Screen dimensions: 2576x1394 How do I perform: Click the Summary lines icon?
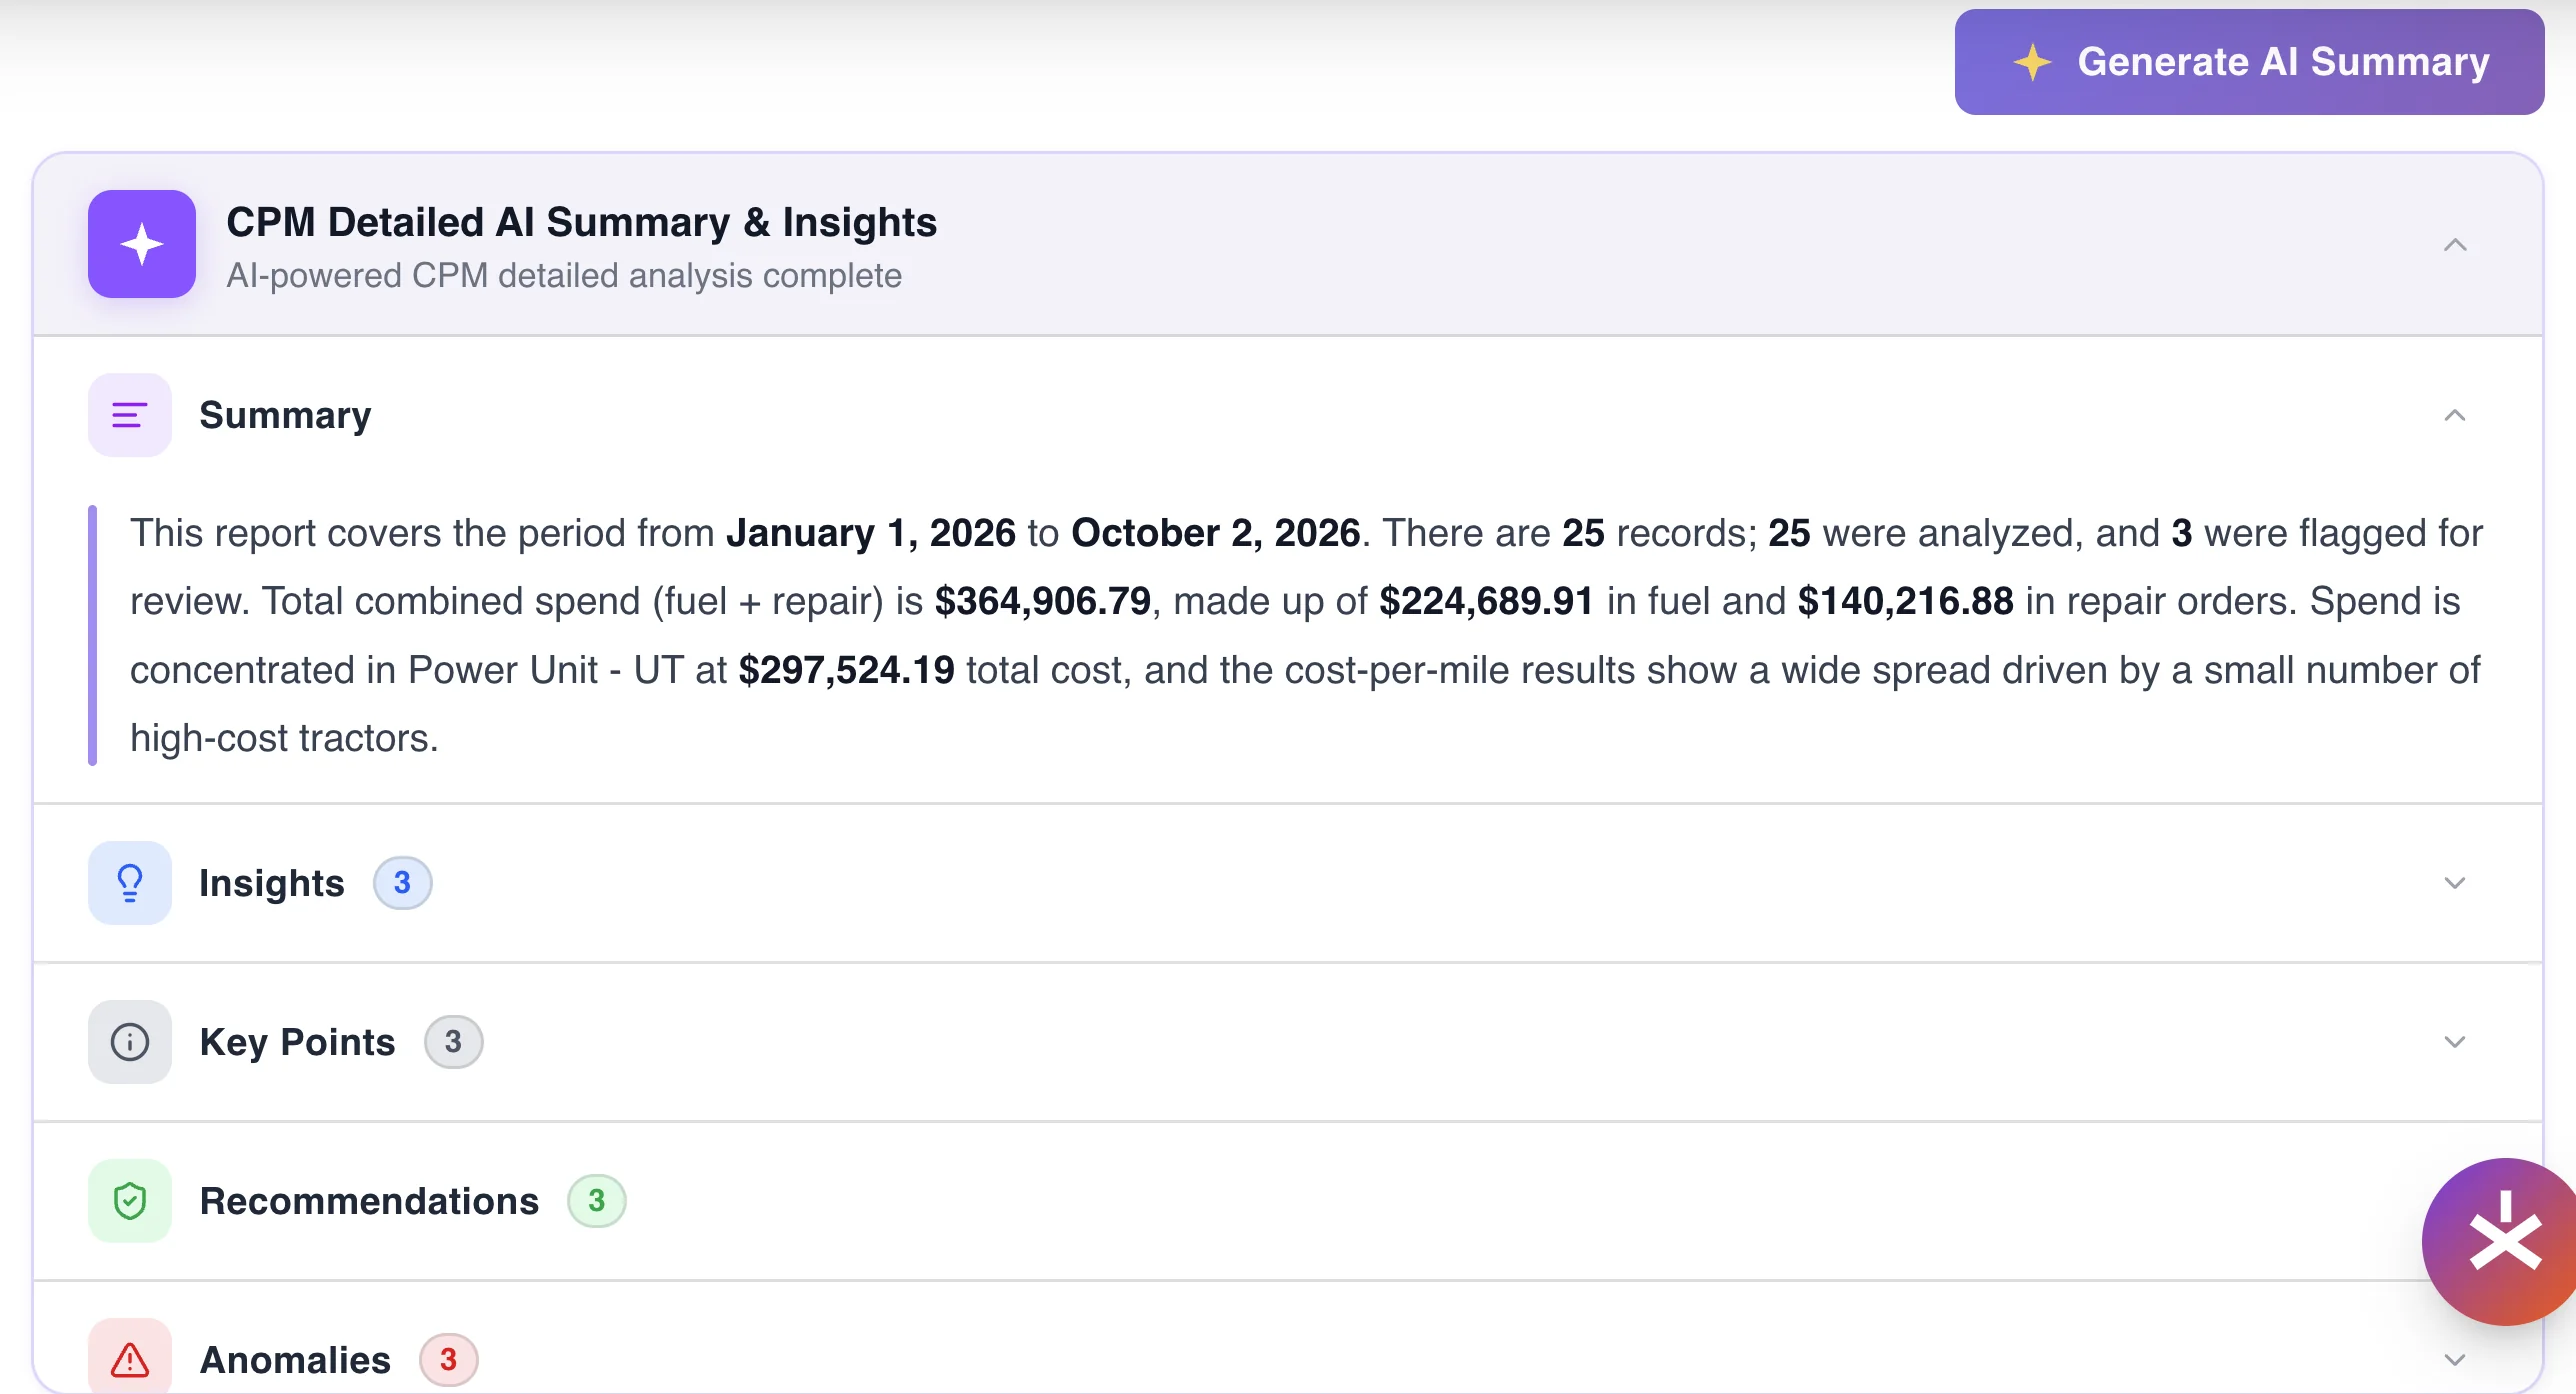pyautogui.click(x=130, y=415)
